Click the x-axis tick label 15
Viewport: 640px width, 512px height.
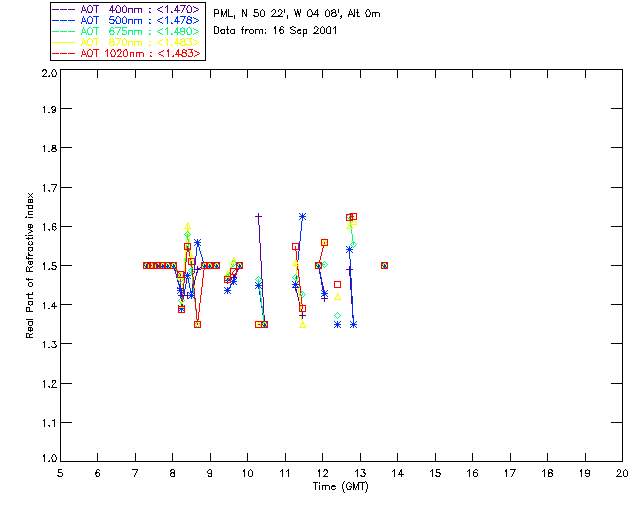pos(435,473)
